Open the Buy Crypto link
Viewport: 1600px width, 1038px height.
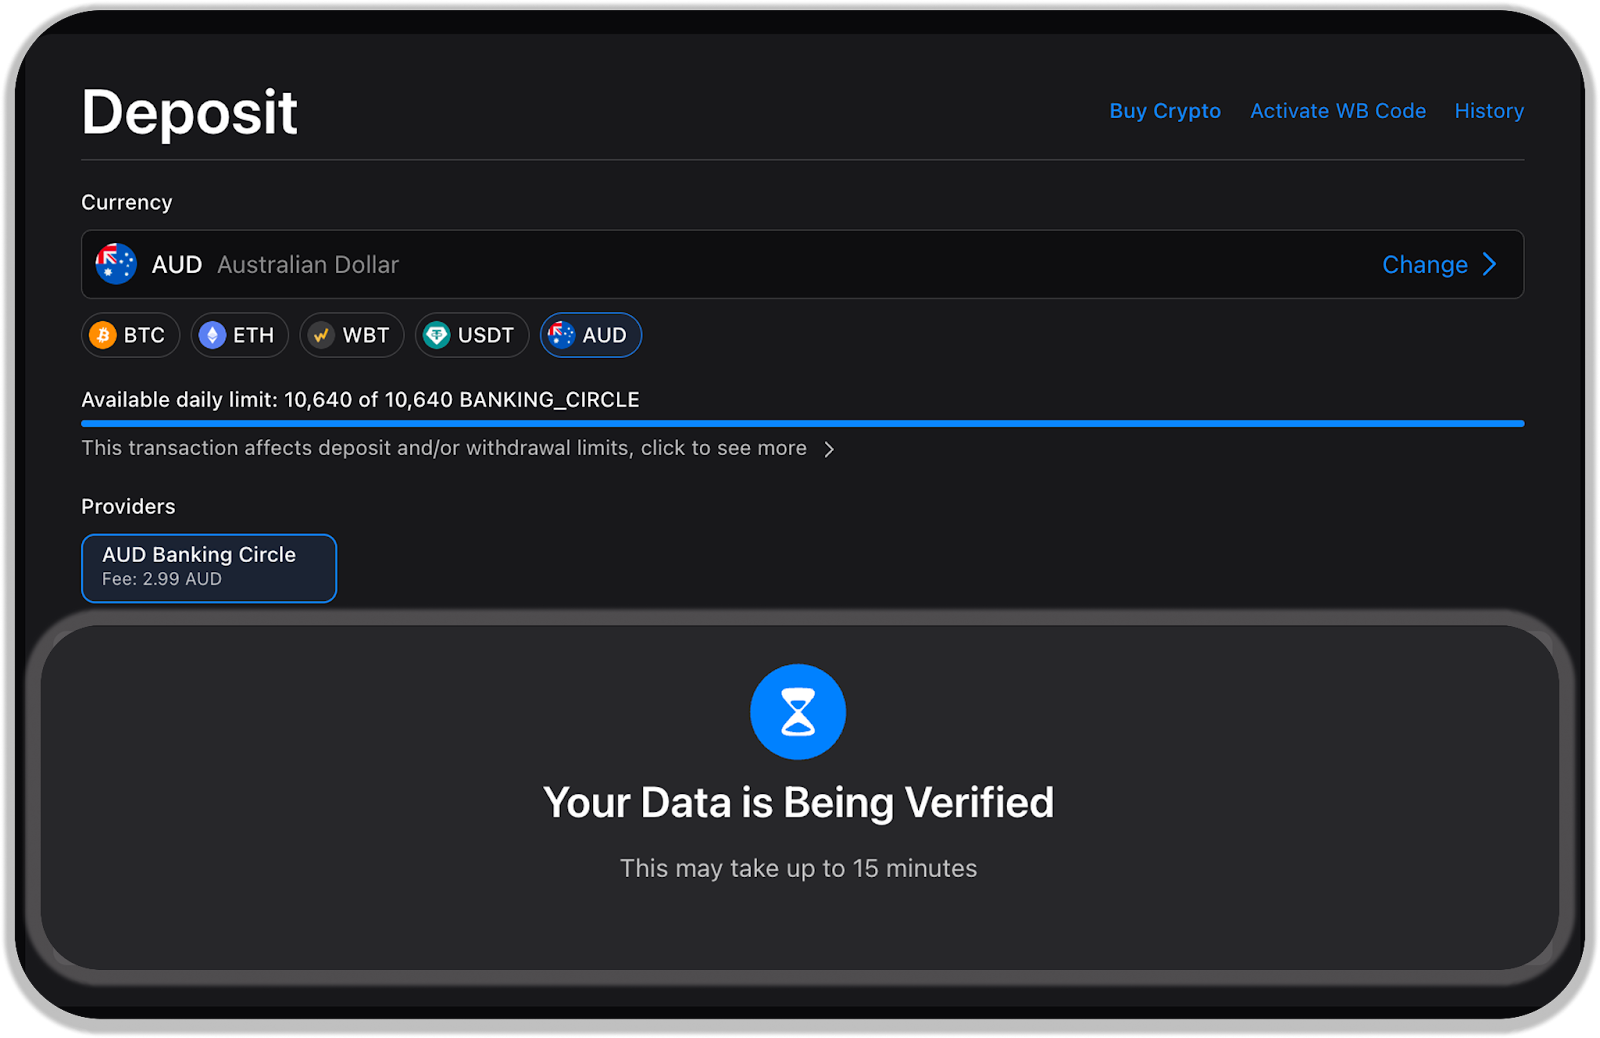coord(1164,111)
